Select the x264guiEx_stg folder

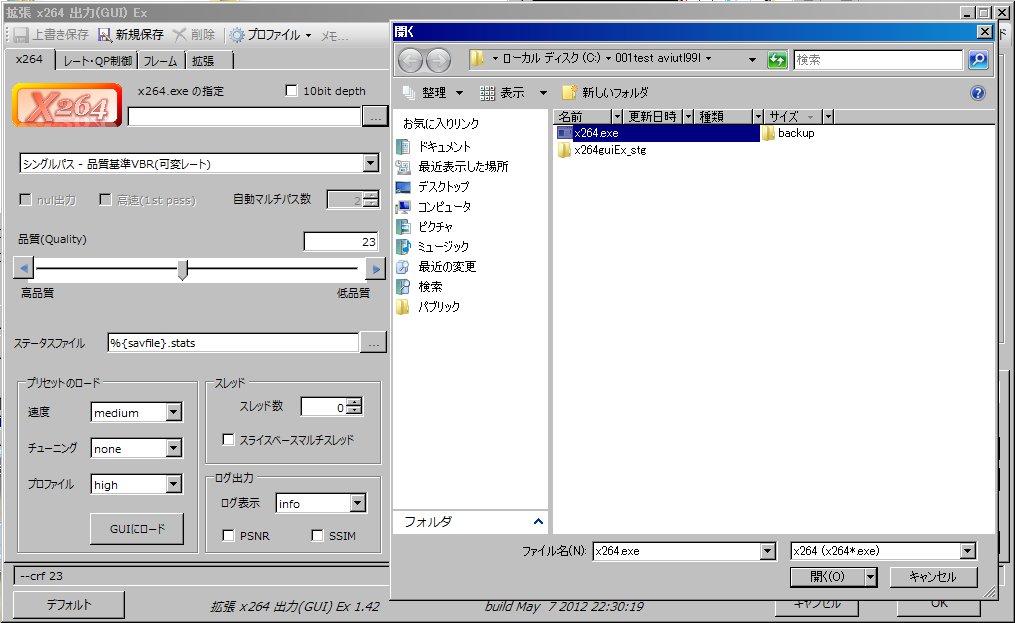(x=602, y=150)
